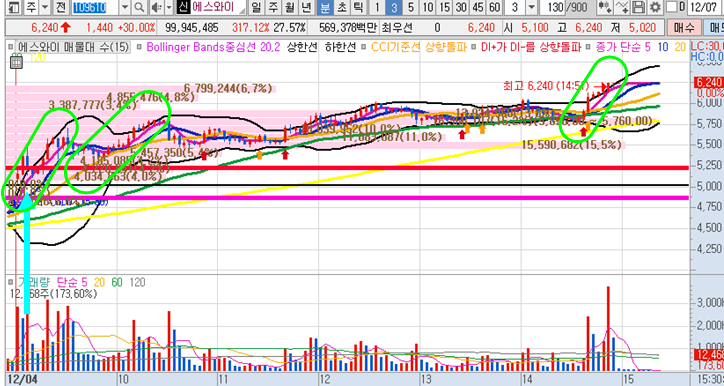The image size is (724, 386).
Task: Toggle the 종가 단순 moving average square
Action: pos(588,47)
